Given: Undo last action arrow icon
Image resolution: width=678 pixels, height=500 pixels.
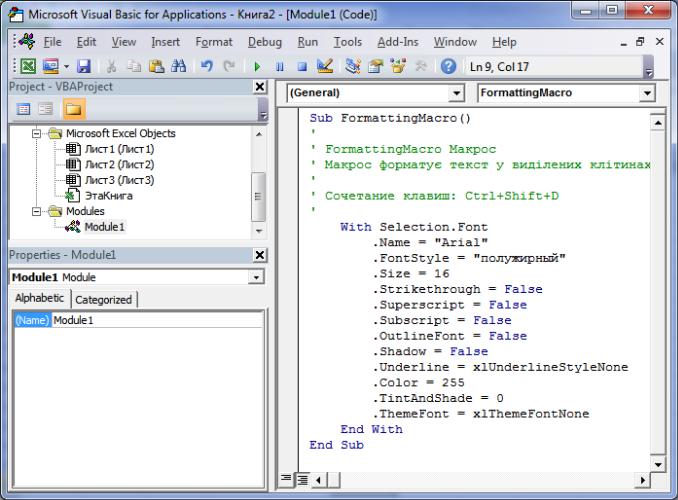Looking at the screenshot, I should click(x=207, y=66).
